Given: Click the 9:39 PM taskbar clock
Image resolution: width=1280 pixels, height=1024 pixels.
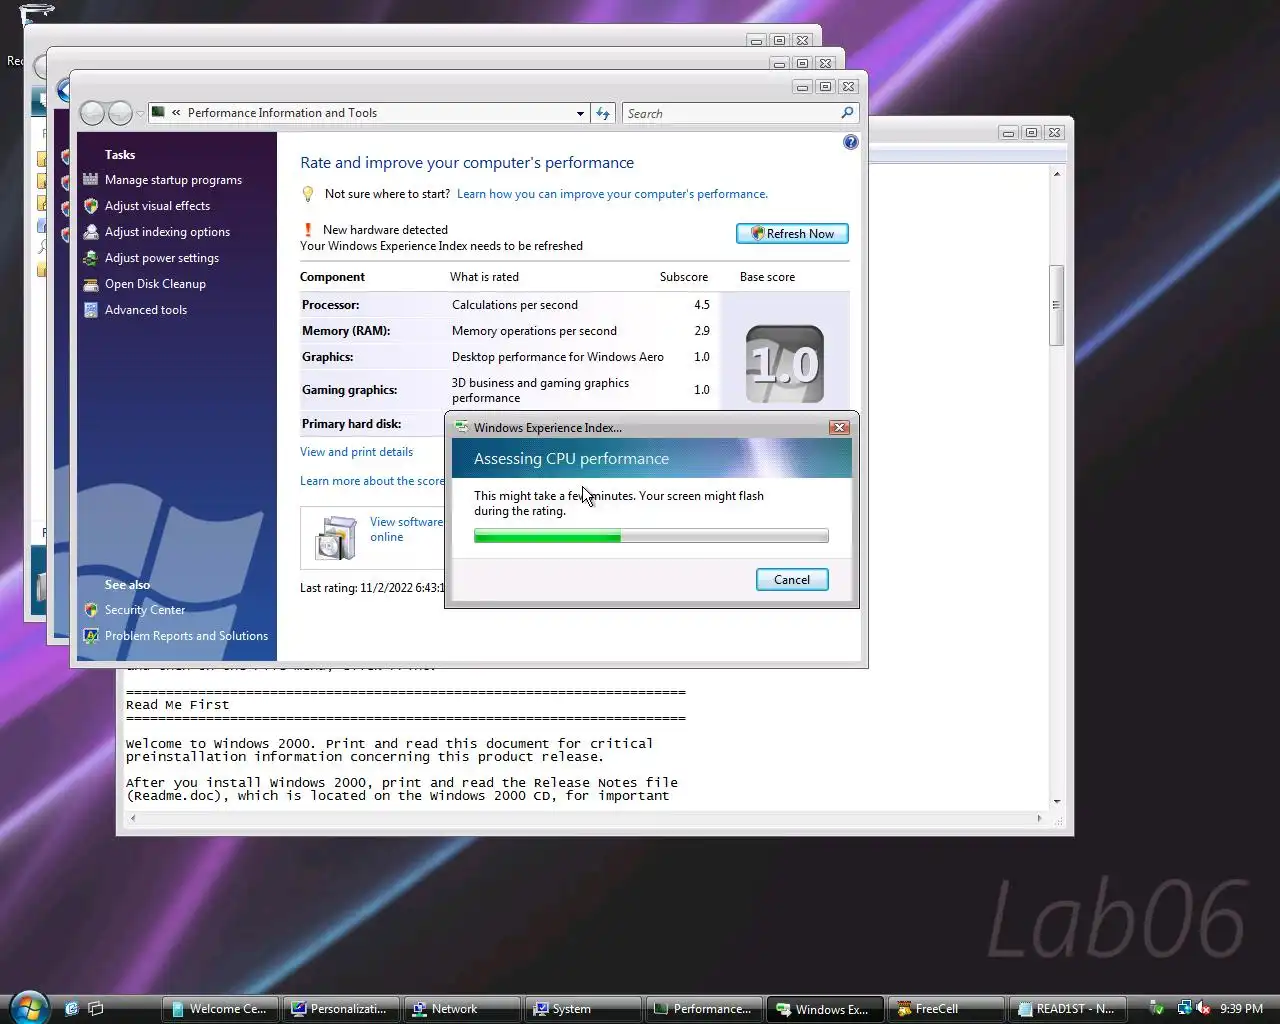Looking at the screenshot, I should tap(1241, 1009).
